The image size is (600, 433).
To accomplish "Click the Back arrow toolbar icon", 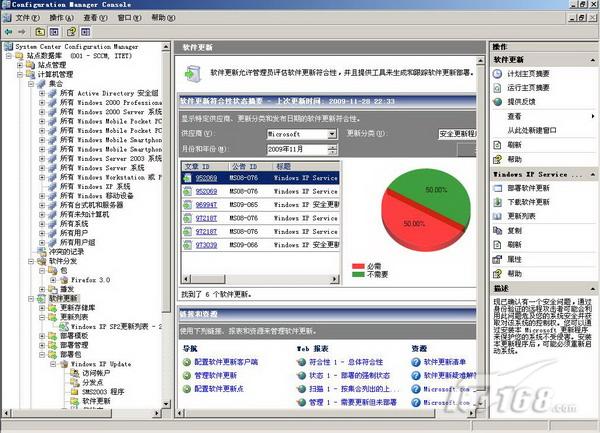I will tap(8, 32).
